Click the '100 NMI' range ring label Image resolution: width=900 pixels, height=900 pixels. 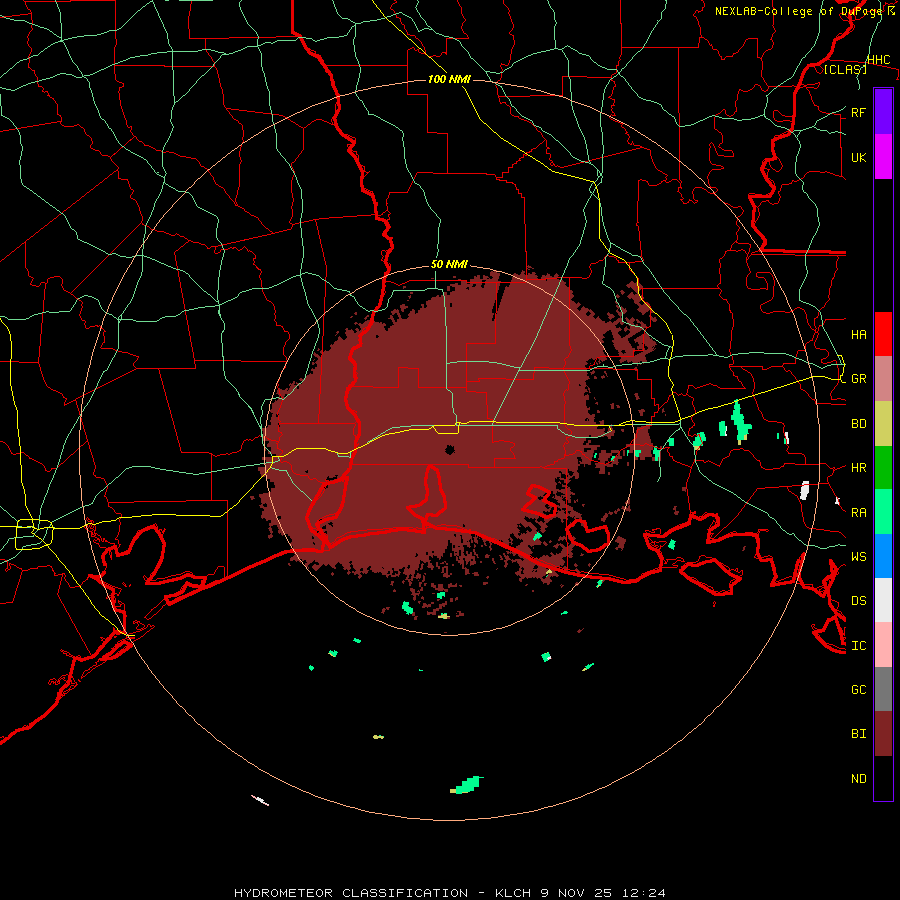point(449,79)
